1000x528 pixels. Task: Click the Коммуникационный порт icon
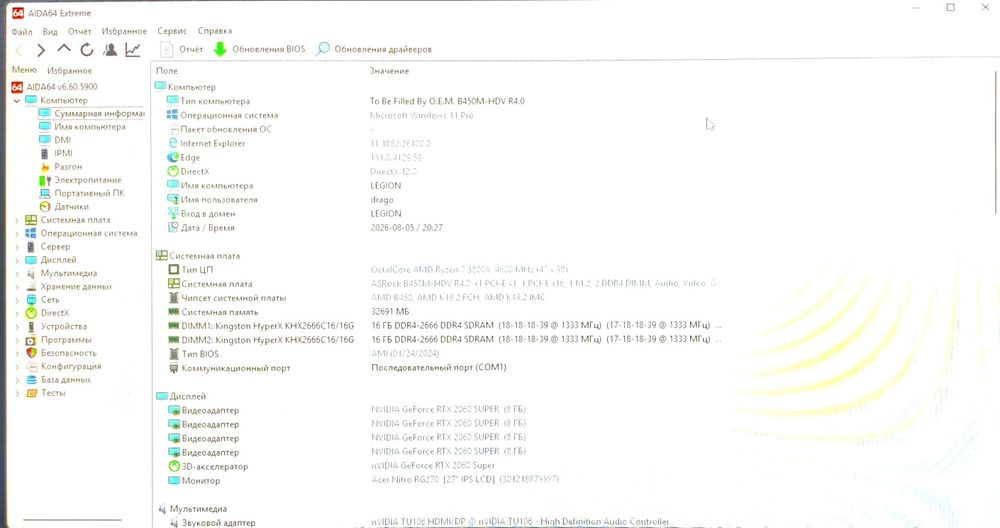pyautogui.click(x=173, y=368)
